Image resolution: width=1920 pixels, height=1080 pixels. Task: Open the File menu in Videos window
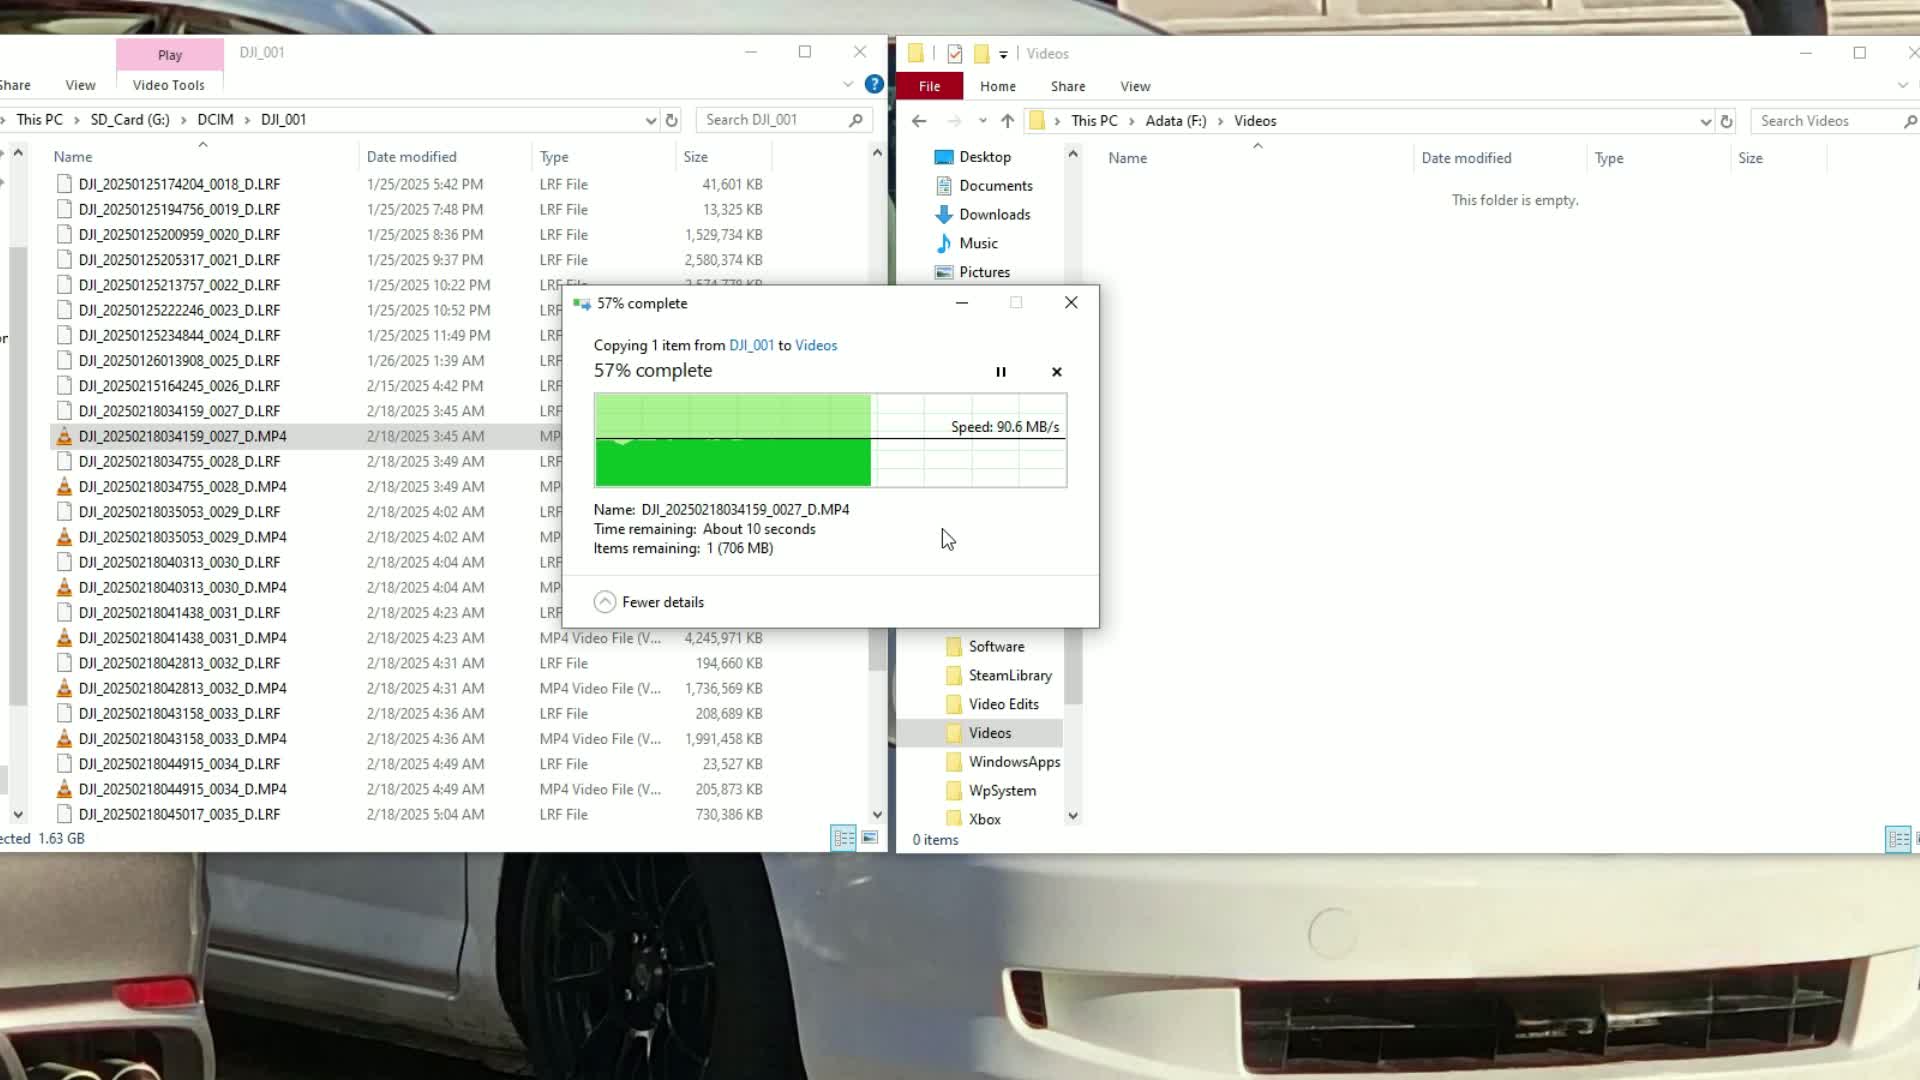pos(929,86)
